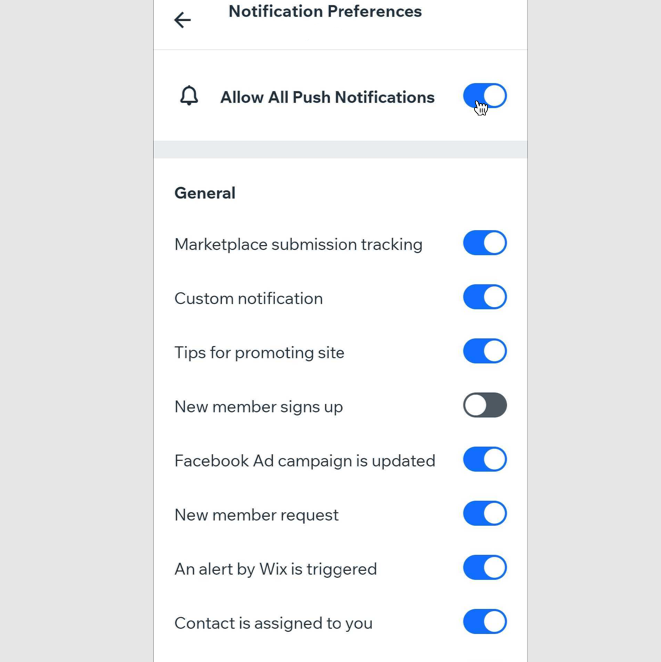Click the notification bell icon
Image resolution: width=661 pixels, height=662 pixels.
[x=189, y=96]
